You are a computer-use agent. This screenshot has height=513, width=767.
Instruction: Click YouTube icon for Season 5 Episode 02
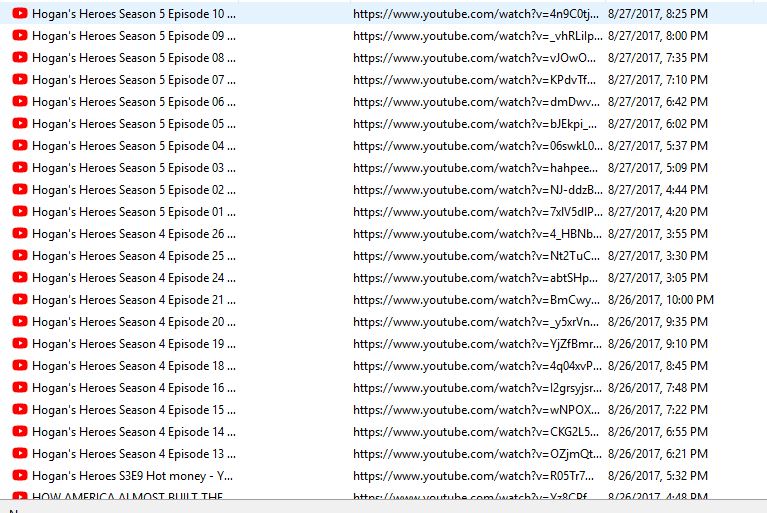(x=20, y=189)
